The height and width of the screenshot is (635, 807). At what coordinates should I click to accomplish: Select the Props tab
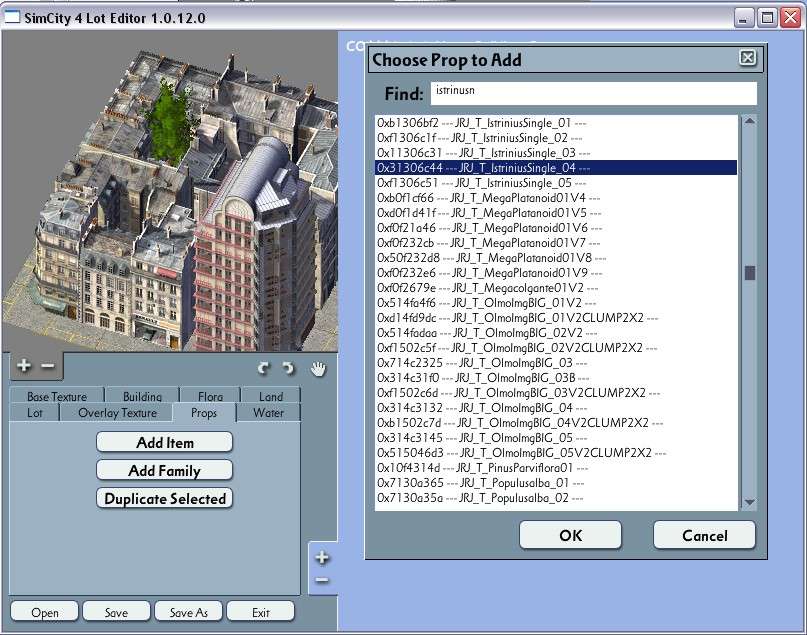pos(204,413)
